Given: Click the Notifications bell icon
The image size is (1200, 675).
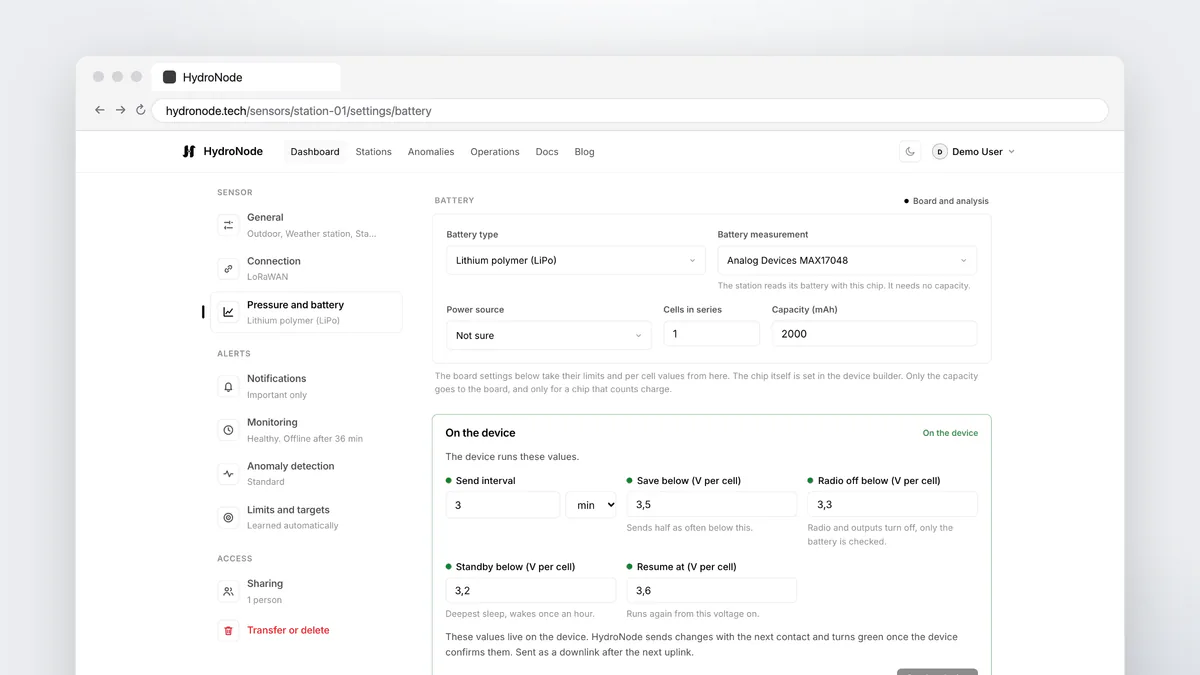Looking at the screenshot, I should coord(228,386).
